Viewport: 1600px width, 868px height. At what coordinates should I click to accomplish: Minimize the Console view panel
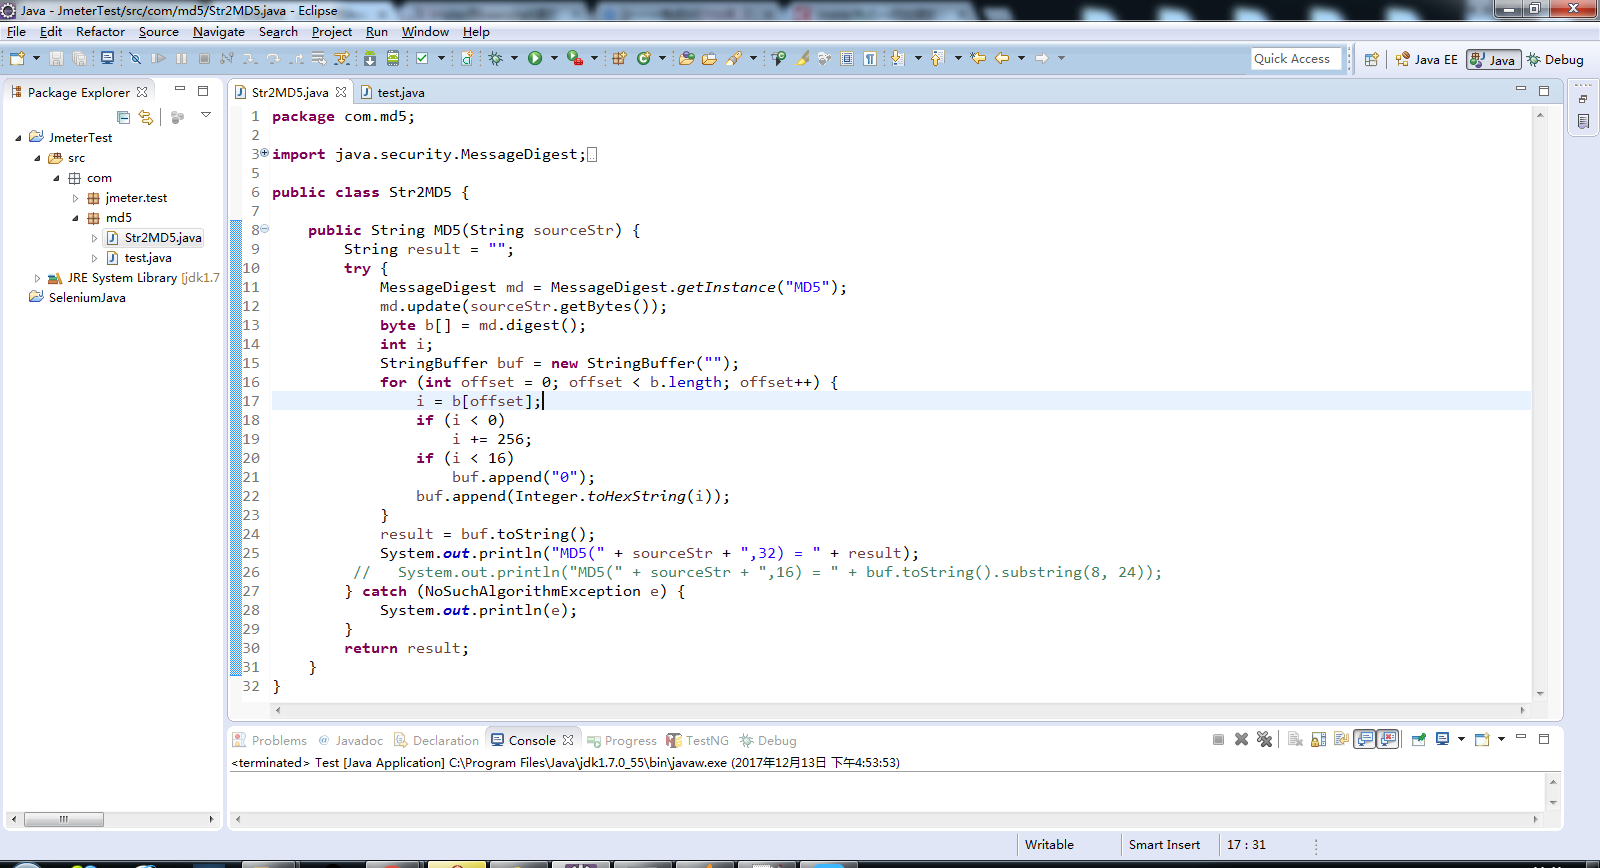coord(1521,737)
